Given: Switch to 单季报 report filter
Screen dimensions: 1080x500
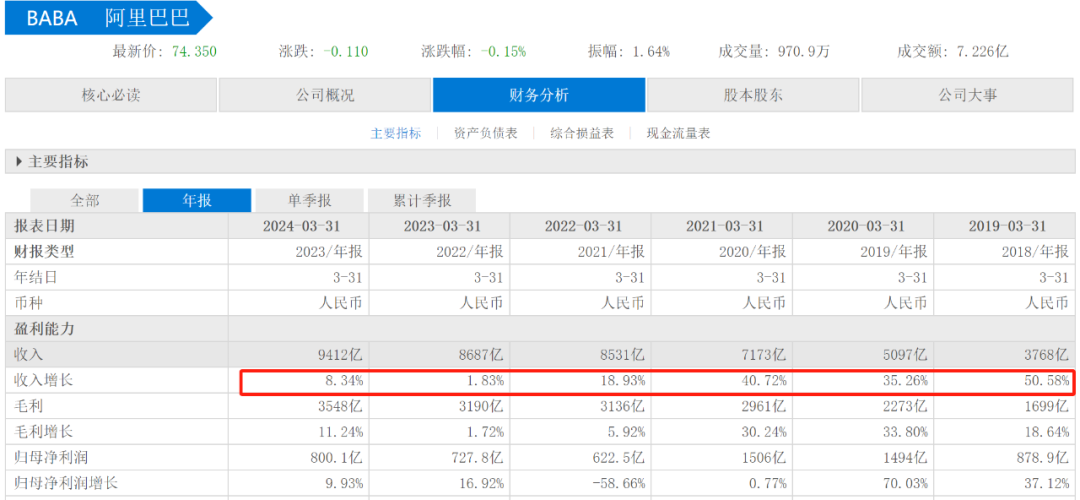Looking at the screenshot, I should pos(309,200).
